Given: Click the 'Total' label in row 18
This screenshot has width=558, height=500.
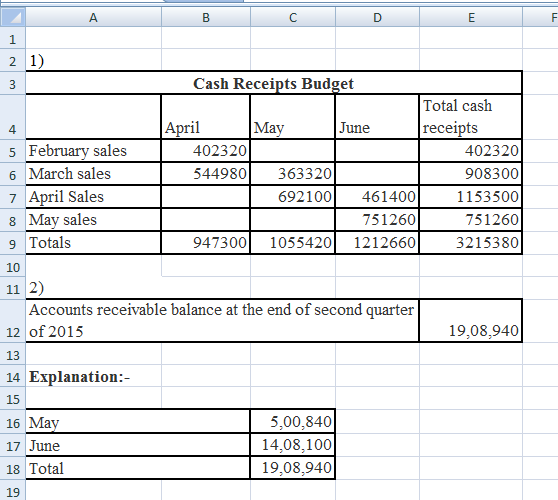Looking at the screenshot, I should pyautogui.click(x=138, y=468).
